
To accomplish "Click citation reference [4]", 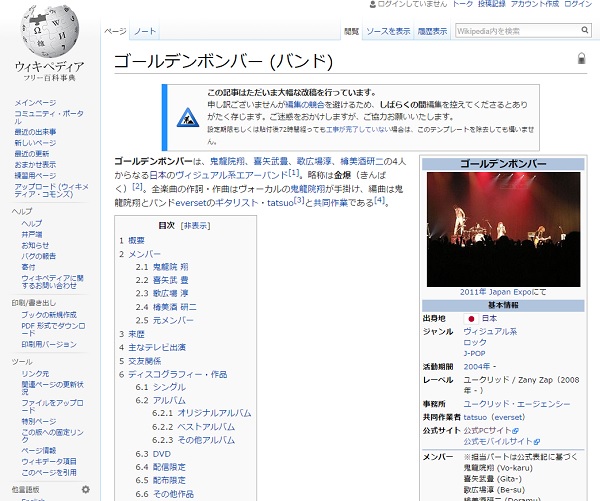I will point(379,200).
